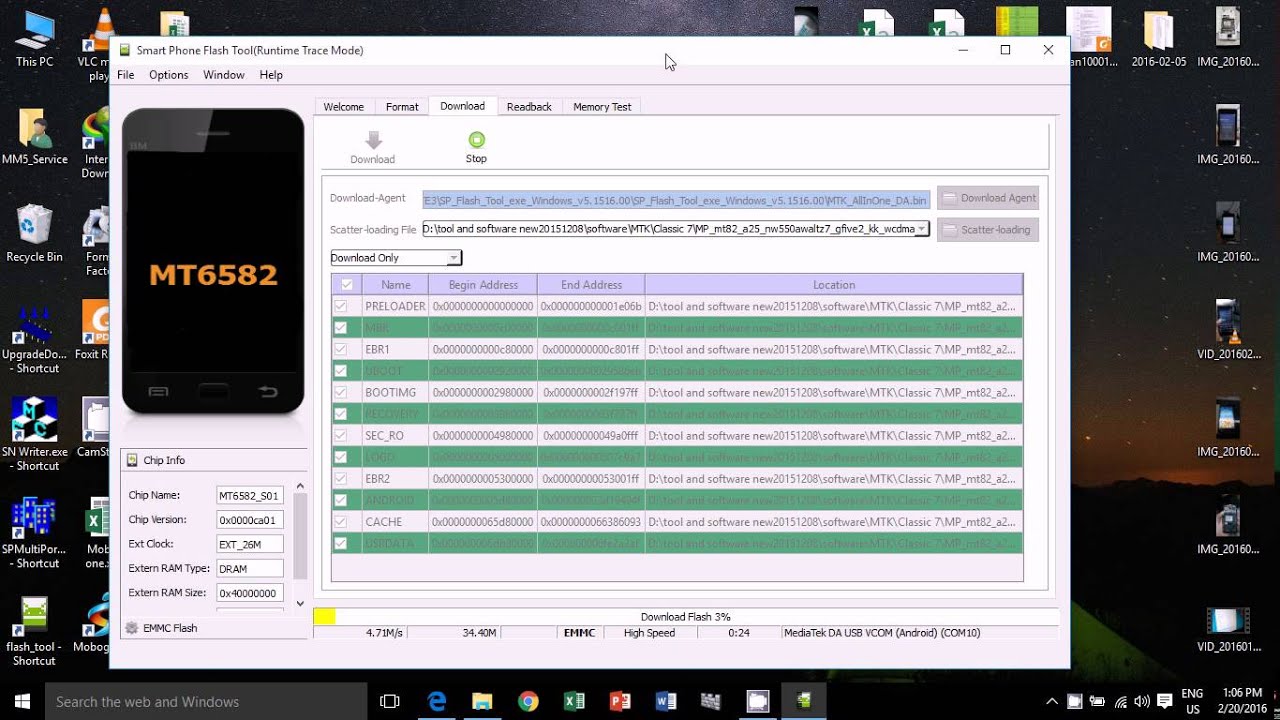Select SPMultiPor... shortcut desktop icon
Viewport: 1280px width, 720px height.
coord(34,532)
